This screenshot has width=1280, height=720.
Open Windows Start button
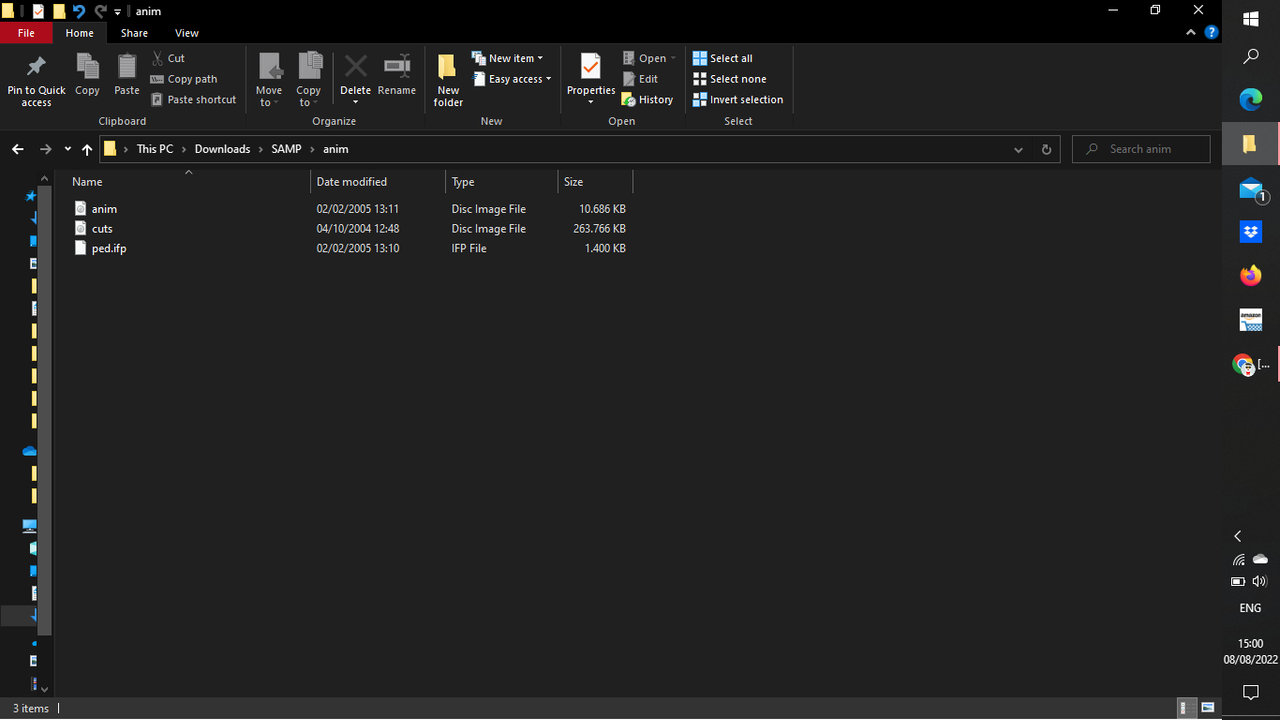[1251, 18]
